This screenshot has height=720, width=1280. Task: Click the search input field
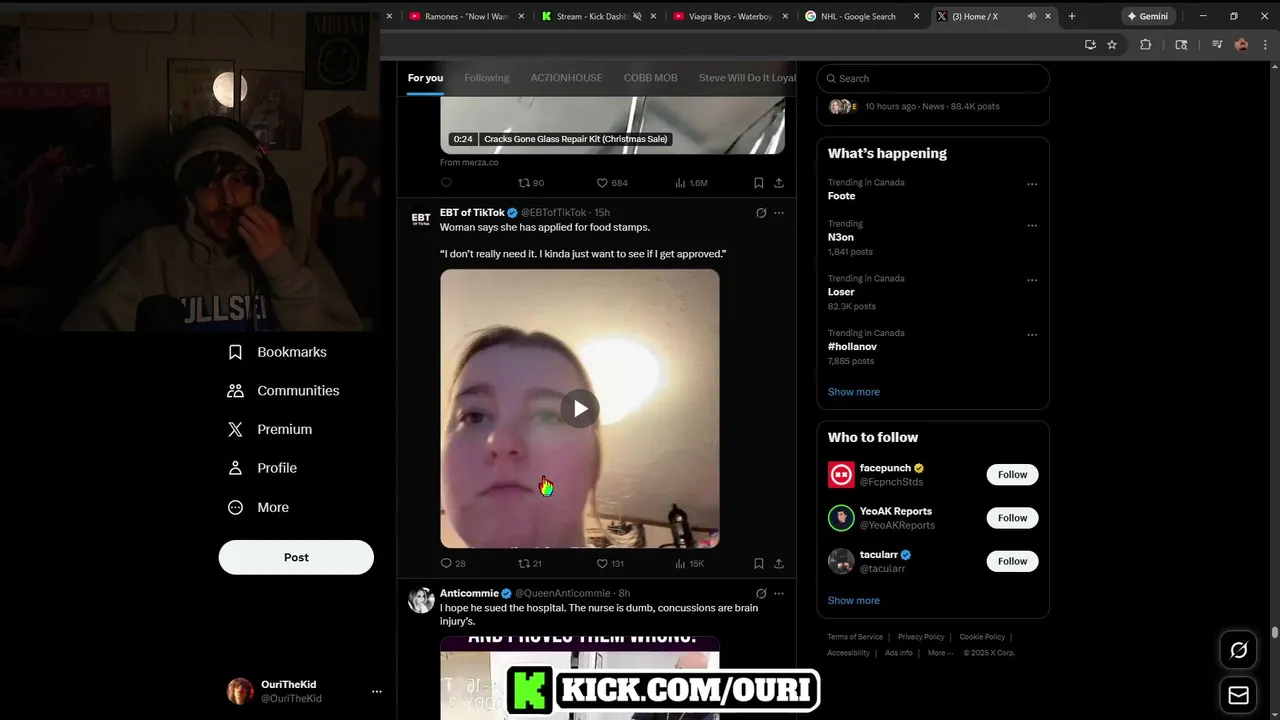pyautogui.click(x=933, y=78)
